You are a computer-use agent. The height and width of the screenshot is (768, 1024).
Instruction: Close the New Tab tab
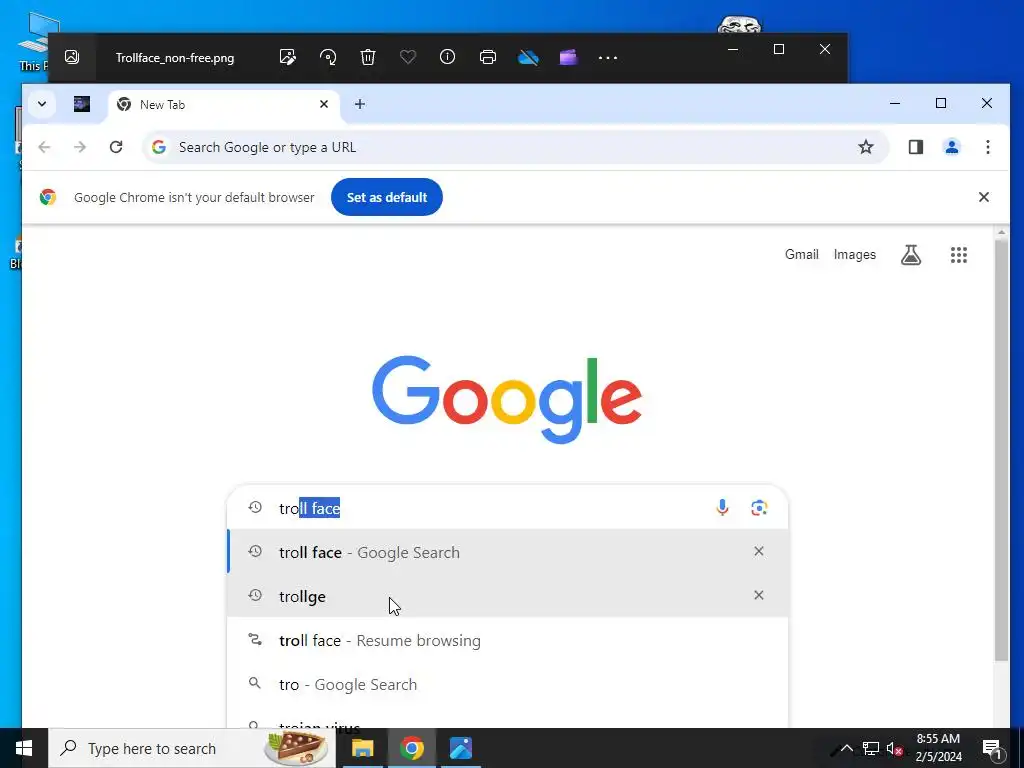point(324,104)
